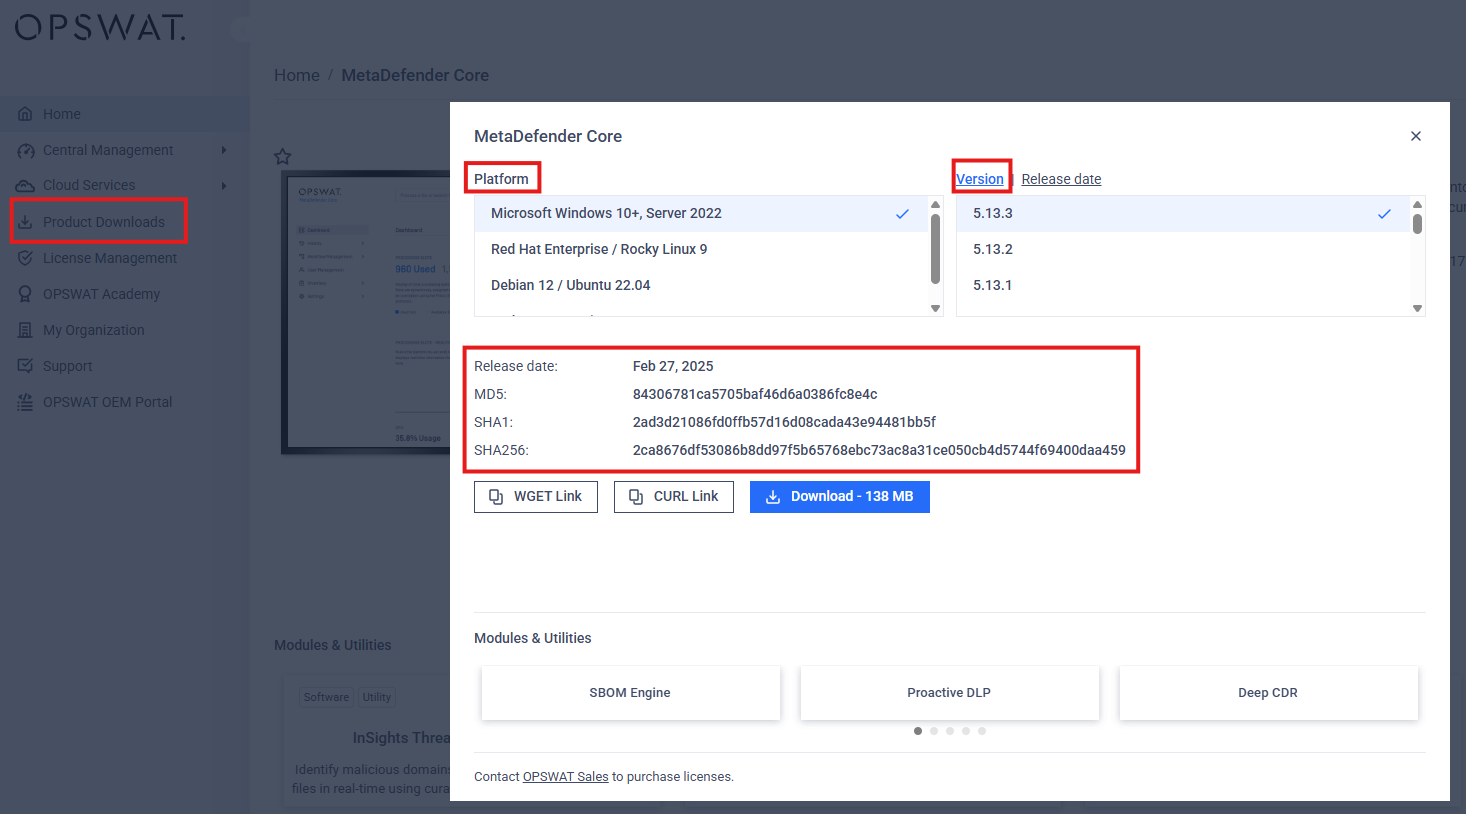Click the Home breadcrumb link

pyautogui.click(x=297, y=75)
